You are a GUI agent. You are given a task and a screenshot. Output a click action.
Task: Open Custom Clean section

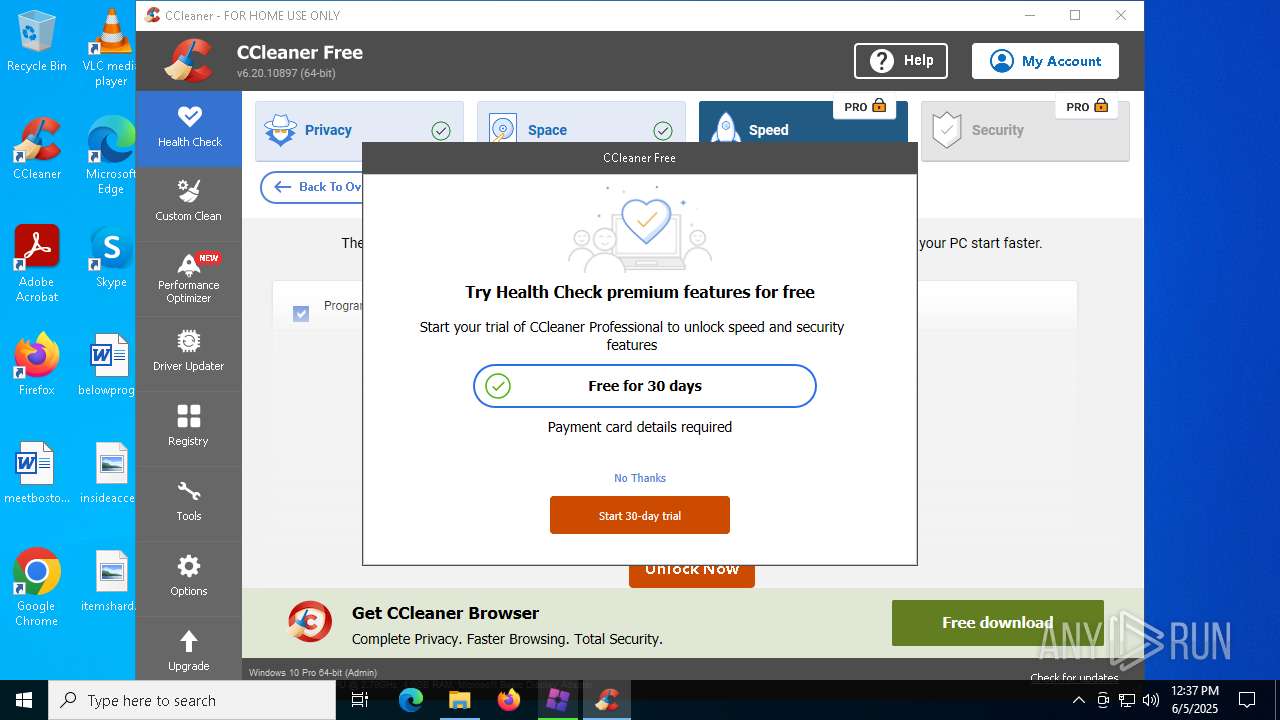click(189, 202)
